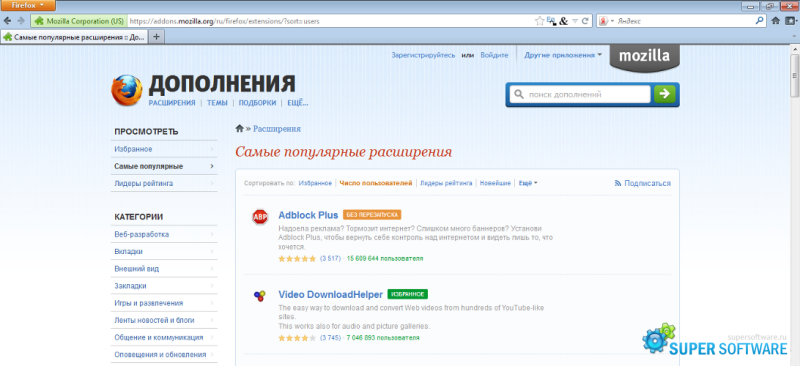The height and width of the screenshot is (366, 800).
Task: Click the Расширения breadcrumb link
Action: click(277, 129)
